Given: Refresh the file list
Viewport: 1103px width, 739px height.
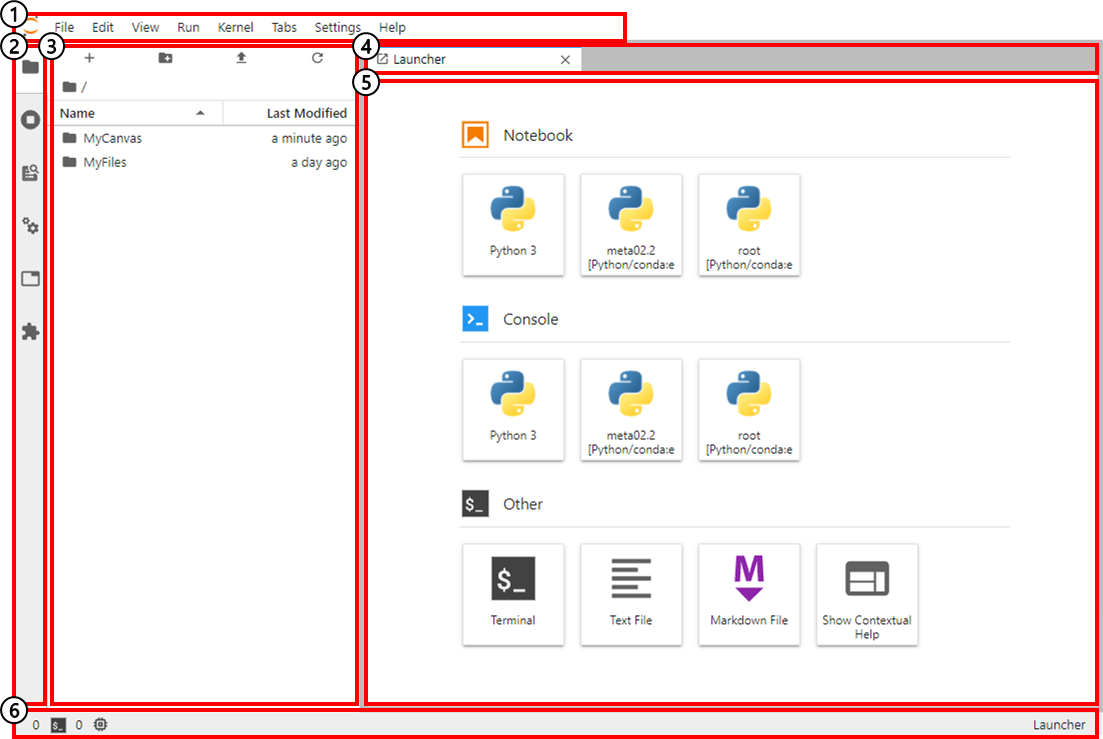Looking at the screenshot, I should [317, 58].
